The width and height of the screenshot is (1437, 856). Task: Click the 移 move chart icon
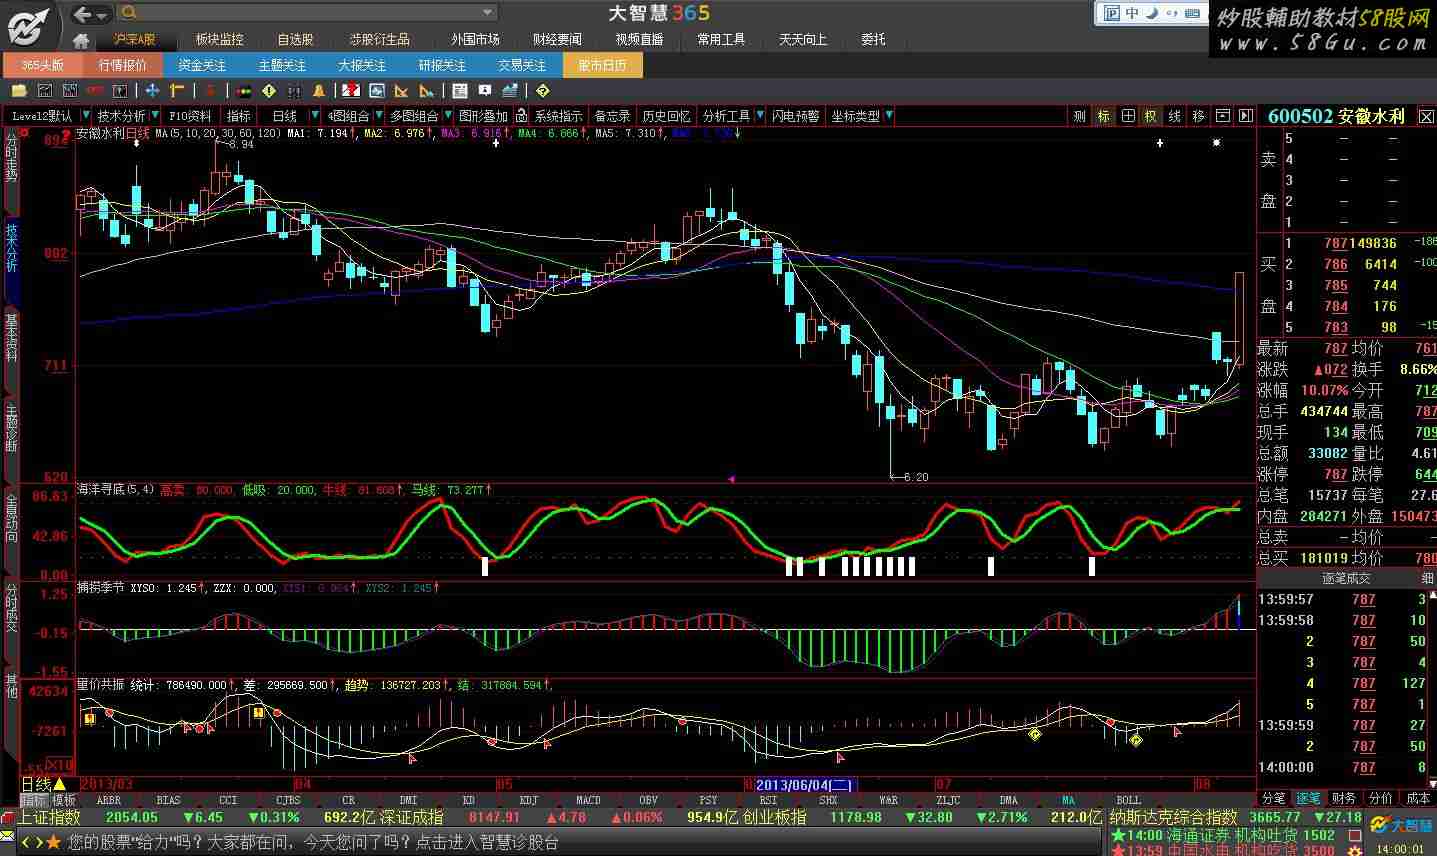click(1199, 116)
